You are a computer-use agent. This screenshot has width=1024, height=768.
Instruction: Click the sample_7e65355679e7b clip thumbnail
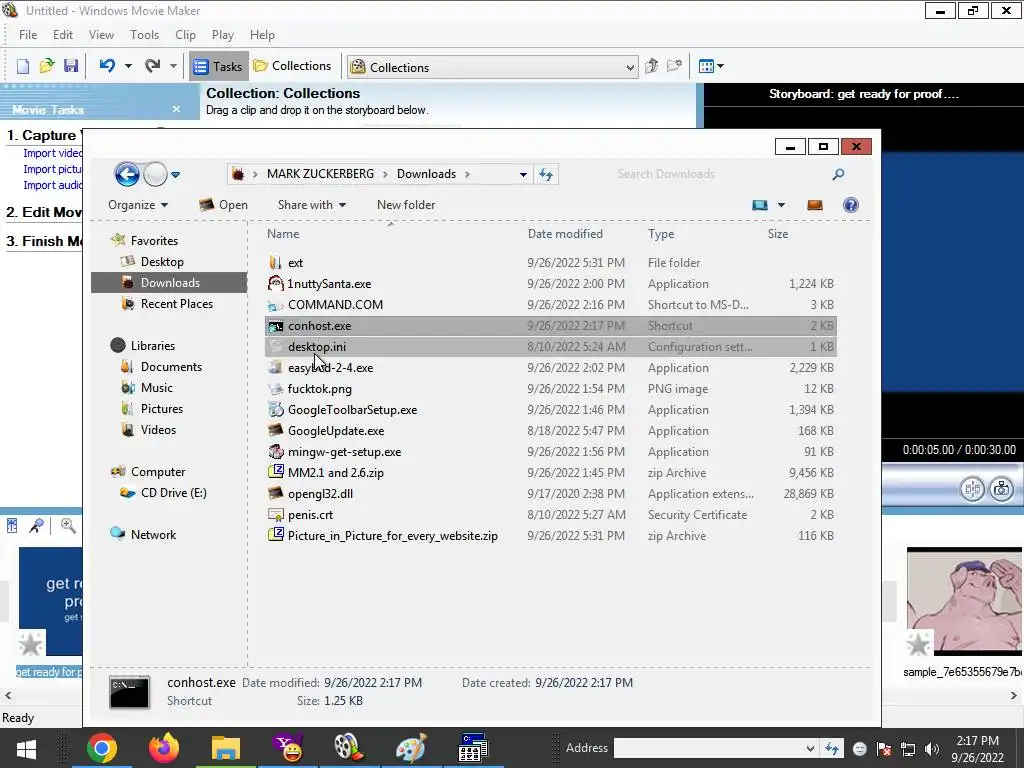click(964, 601)
